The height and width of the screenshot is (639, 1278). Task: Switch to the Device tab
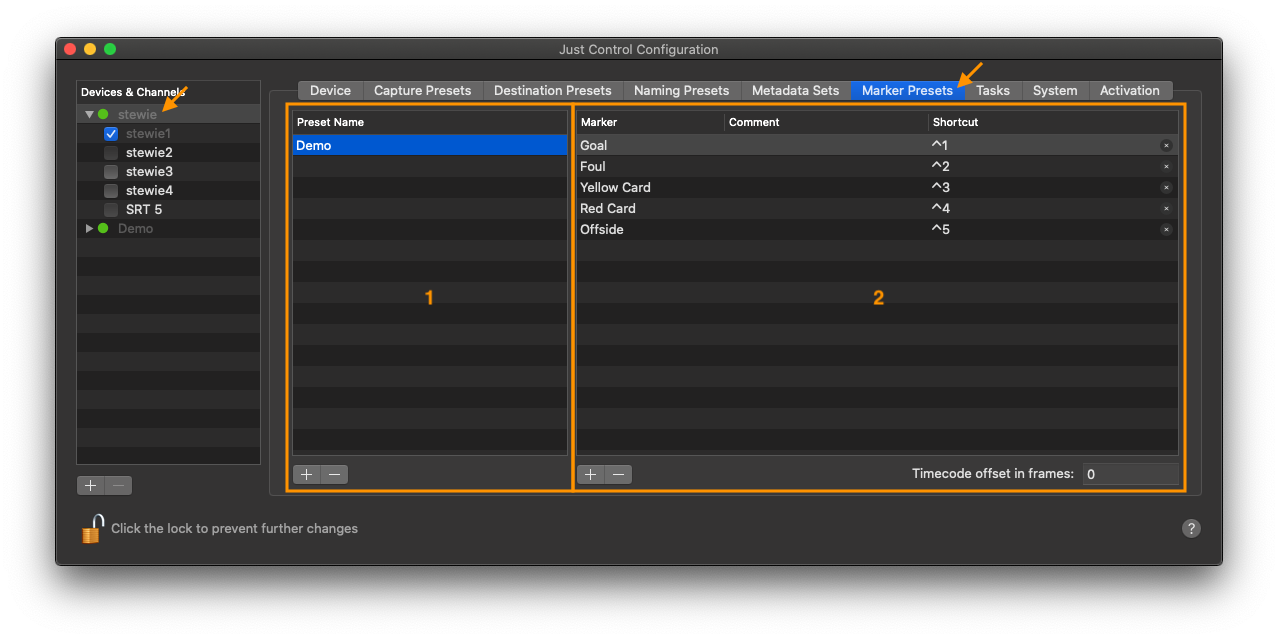(330, 90)
